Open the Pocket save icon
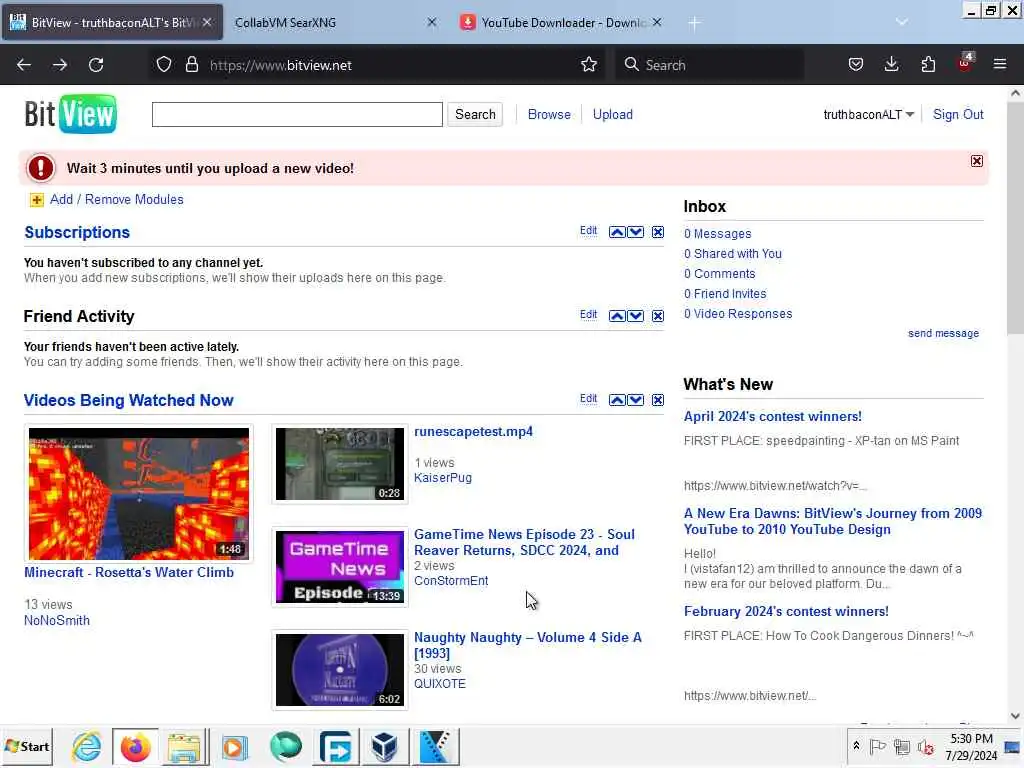This screenshot has width=1024, height=768. (856, 65)
